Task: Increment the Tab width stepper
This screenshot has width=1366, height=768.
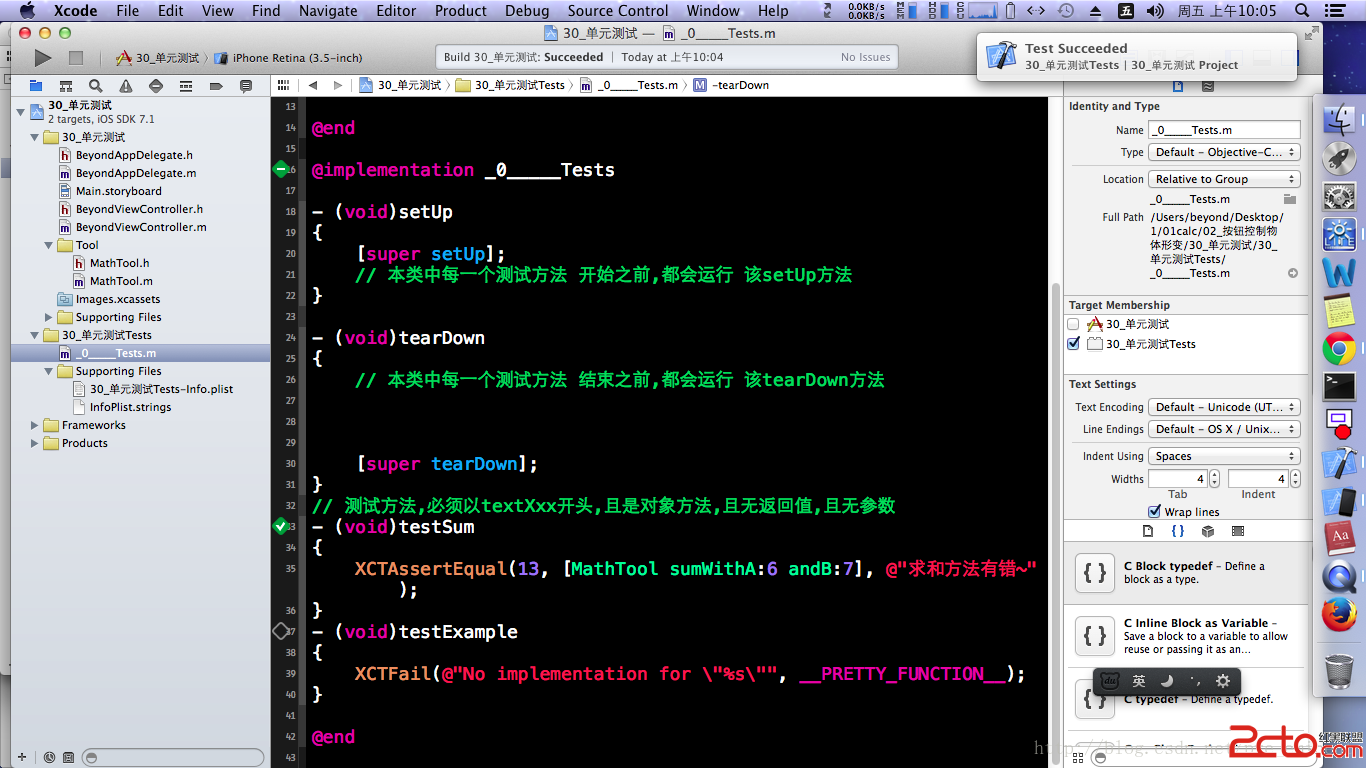Action: [1215, 475]
